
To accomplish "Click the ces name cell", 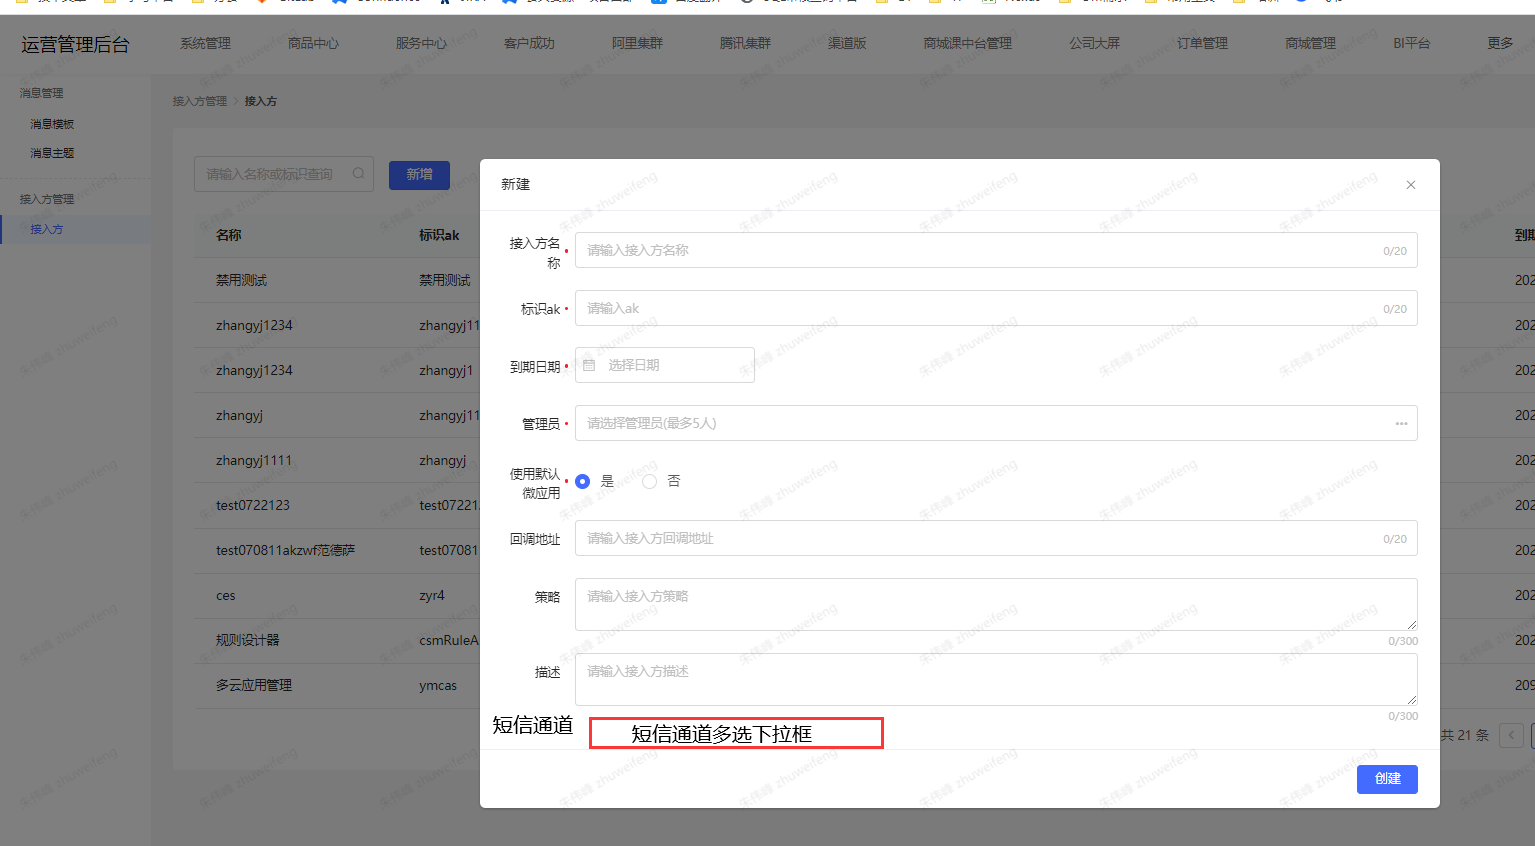I will [225, 595].
